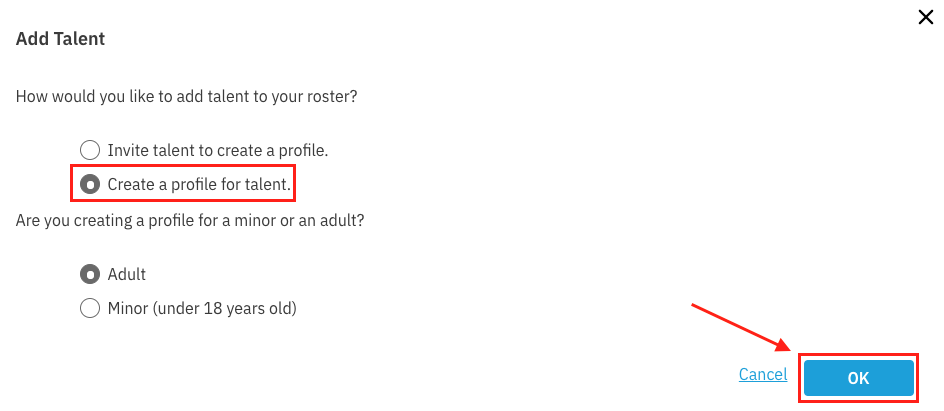Choose the Adult radio button

point(90,274)
